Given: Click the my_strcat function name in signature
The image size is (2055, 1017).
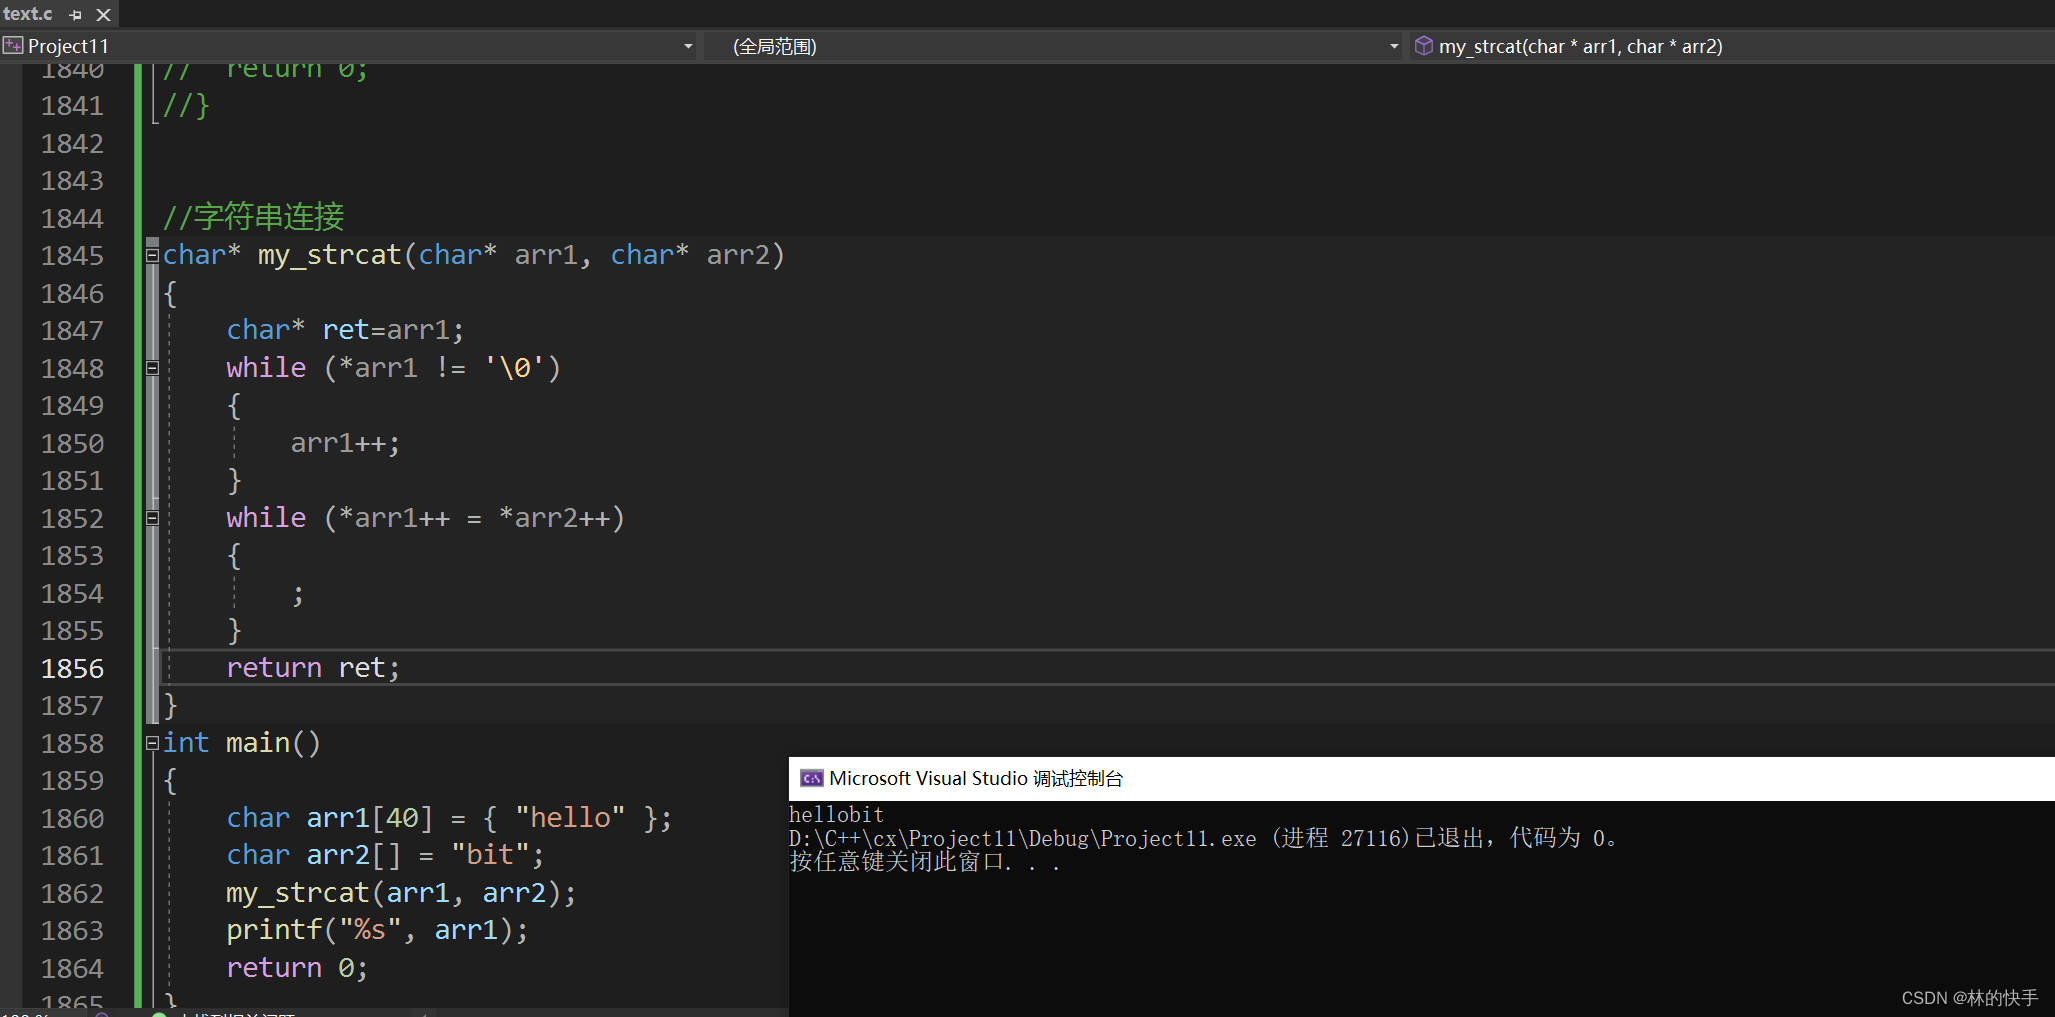Looking at the screenshot, I should point(329,255).
